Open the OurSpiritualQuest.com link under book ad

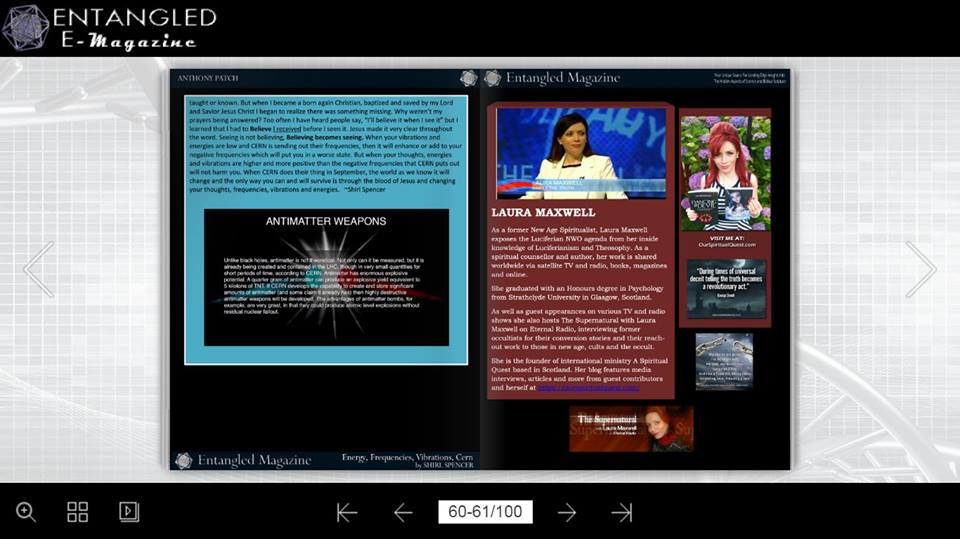[726, 244]
